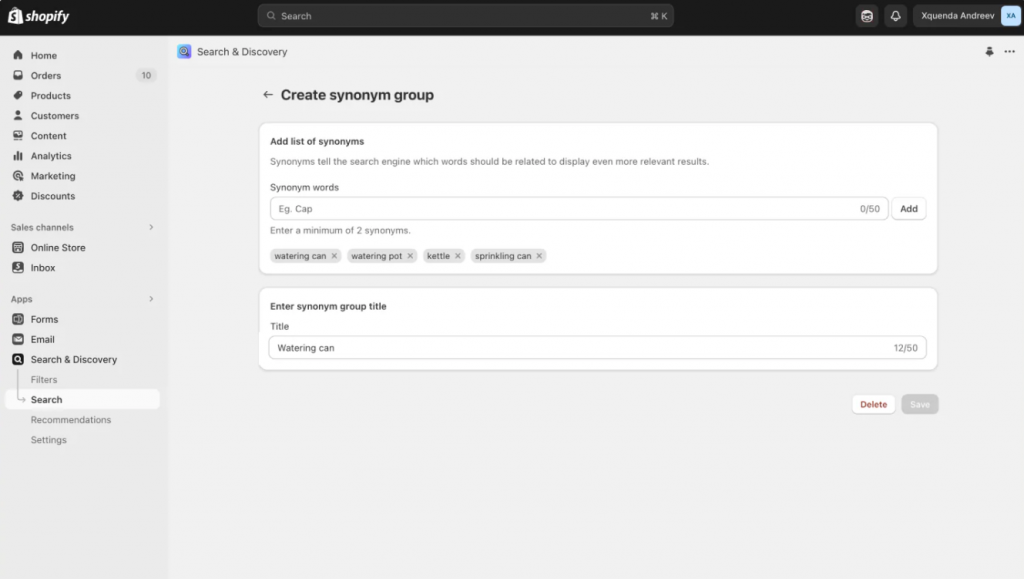Expand the Sales channels section
This screenshot has height=579, width=1024.
151,227
